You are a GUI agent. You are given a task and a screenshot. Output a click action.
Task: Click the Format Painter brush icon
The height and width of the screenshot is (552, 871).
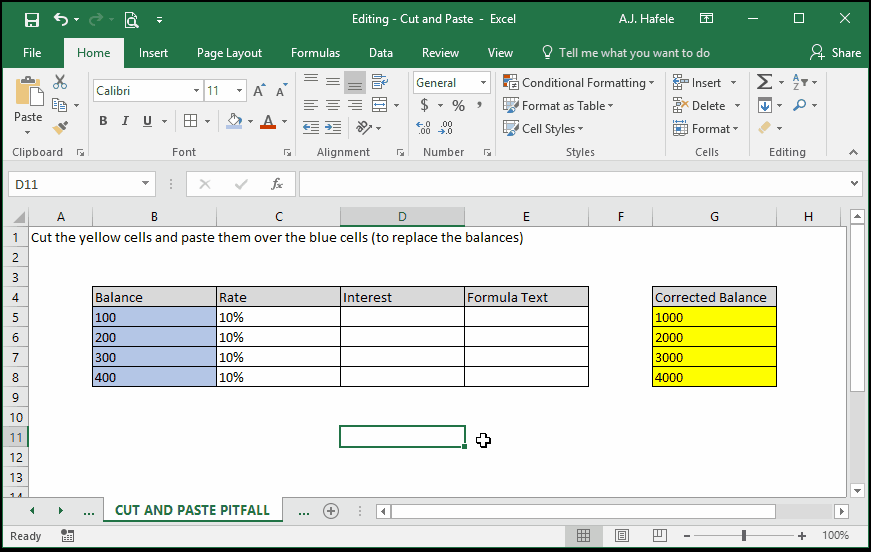click(x=60, y=128)
